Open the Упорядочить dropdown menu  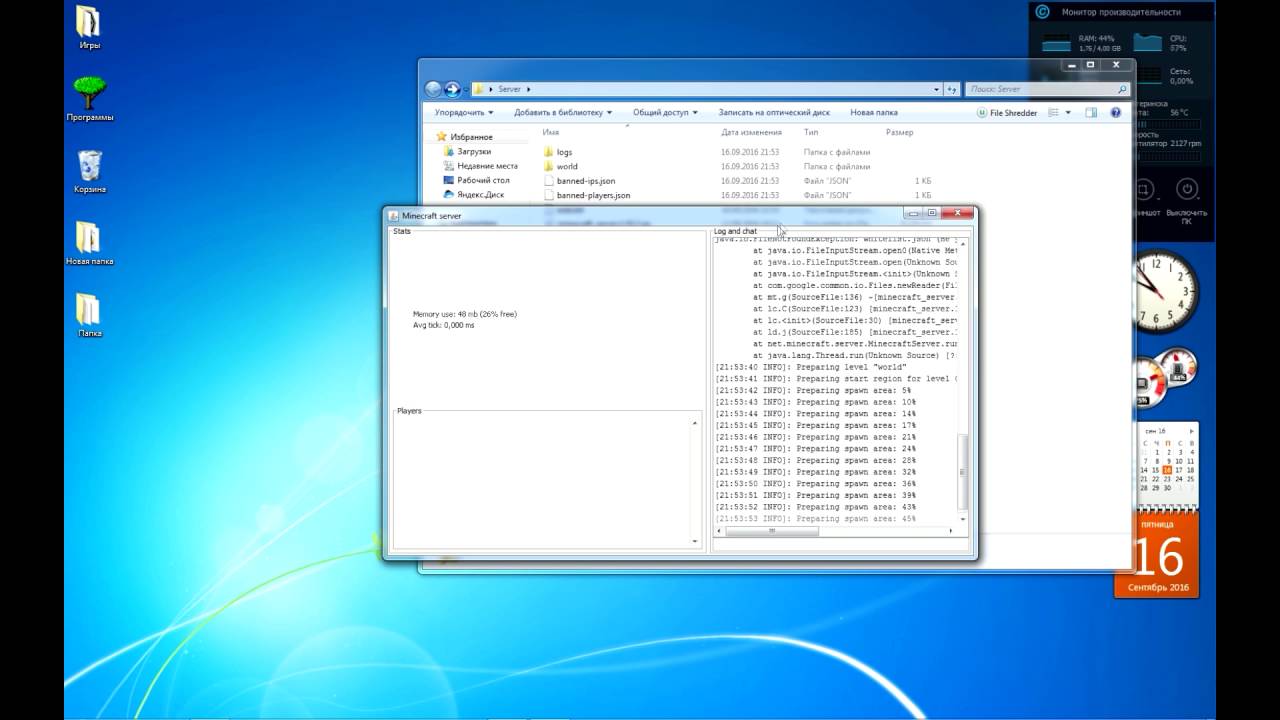pos(464,113)
